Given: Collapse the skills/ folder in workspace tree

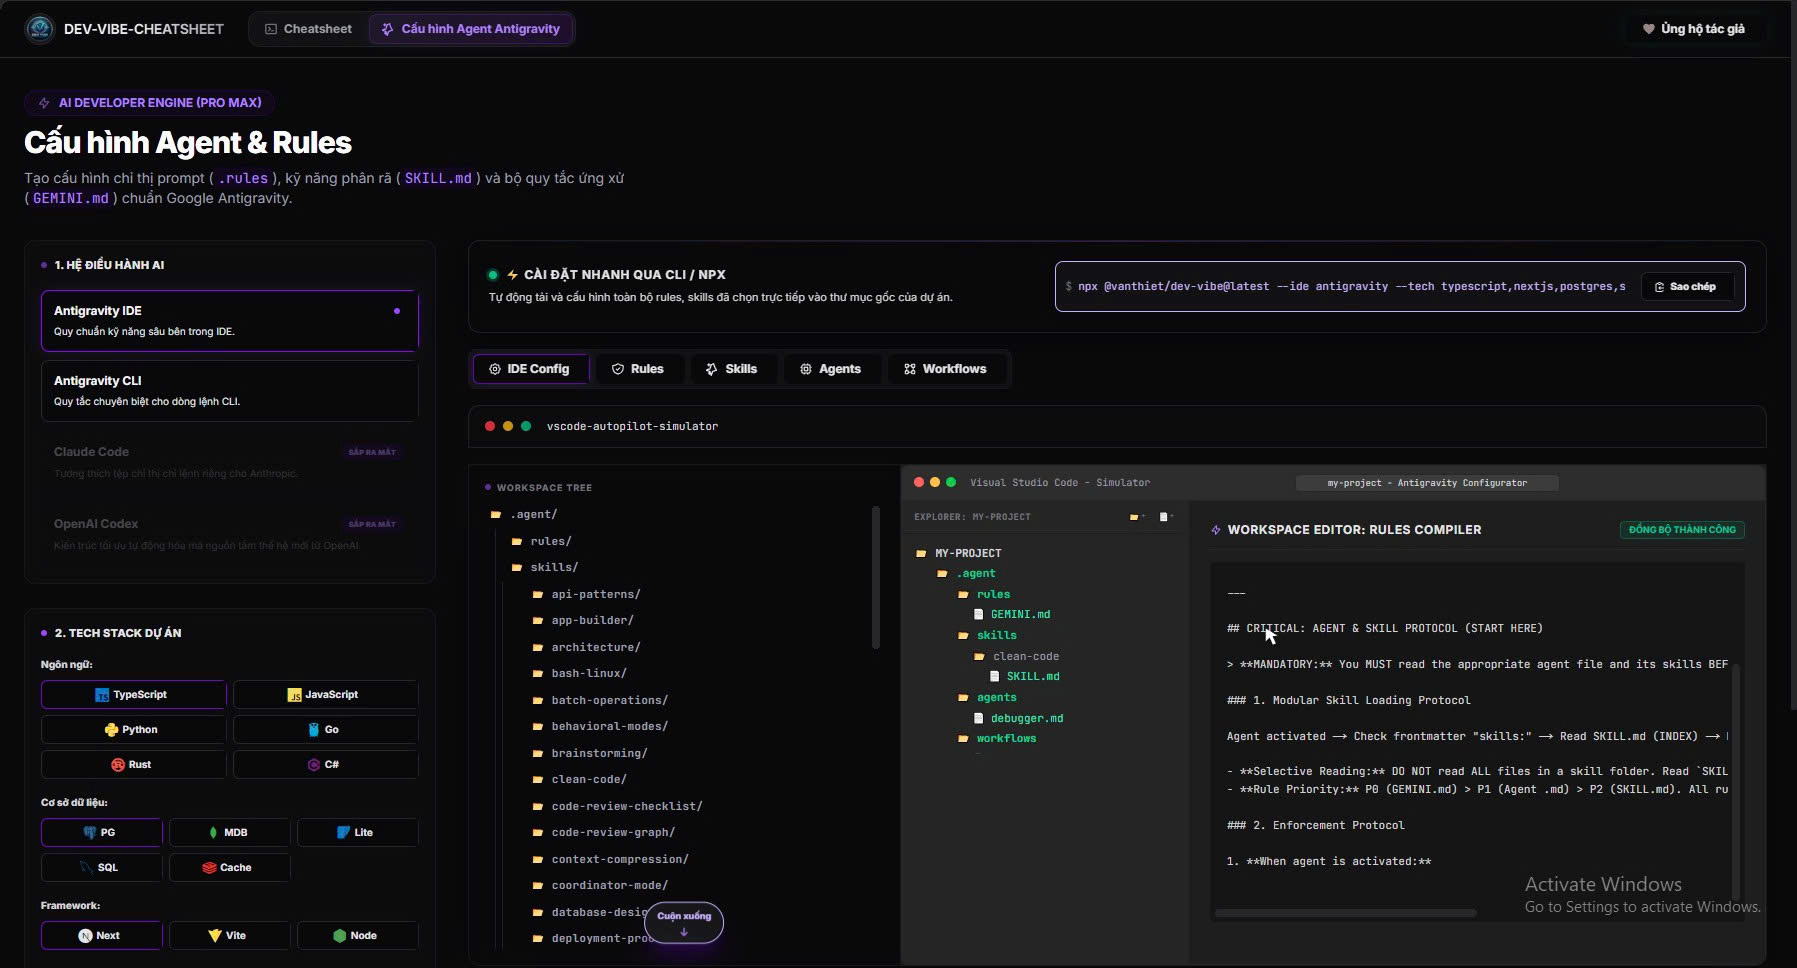Looking at the screenshot, I should point(545,568).
